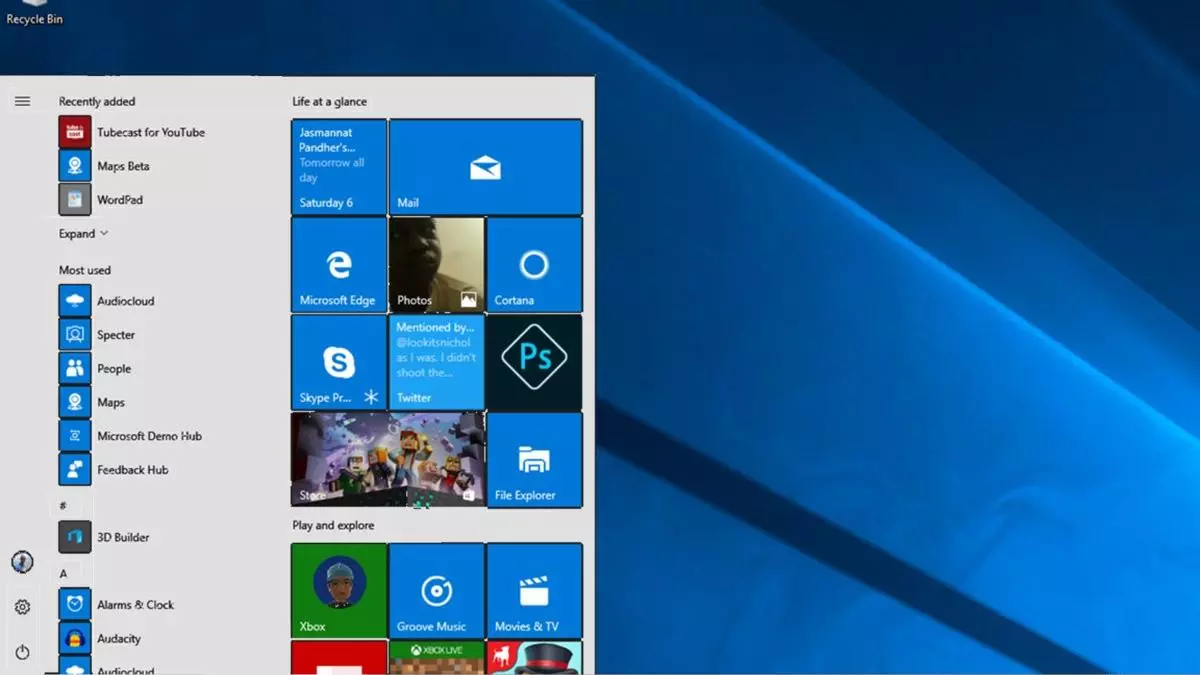Open the Settings gear in the Start sidebar

22,607
